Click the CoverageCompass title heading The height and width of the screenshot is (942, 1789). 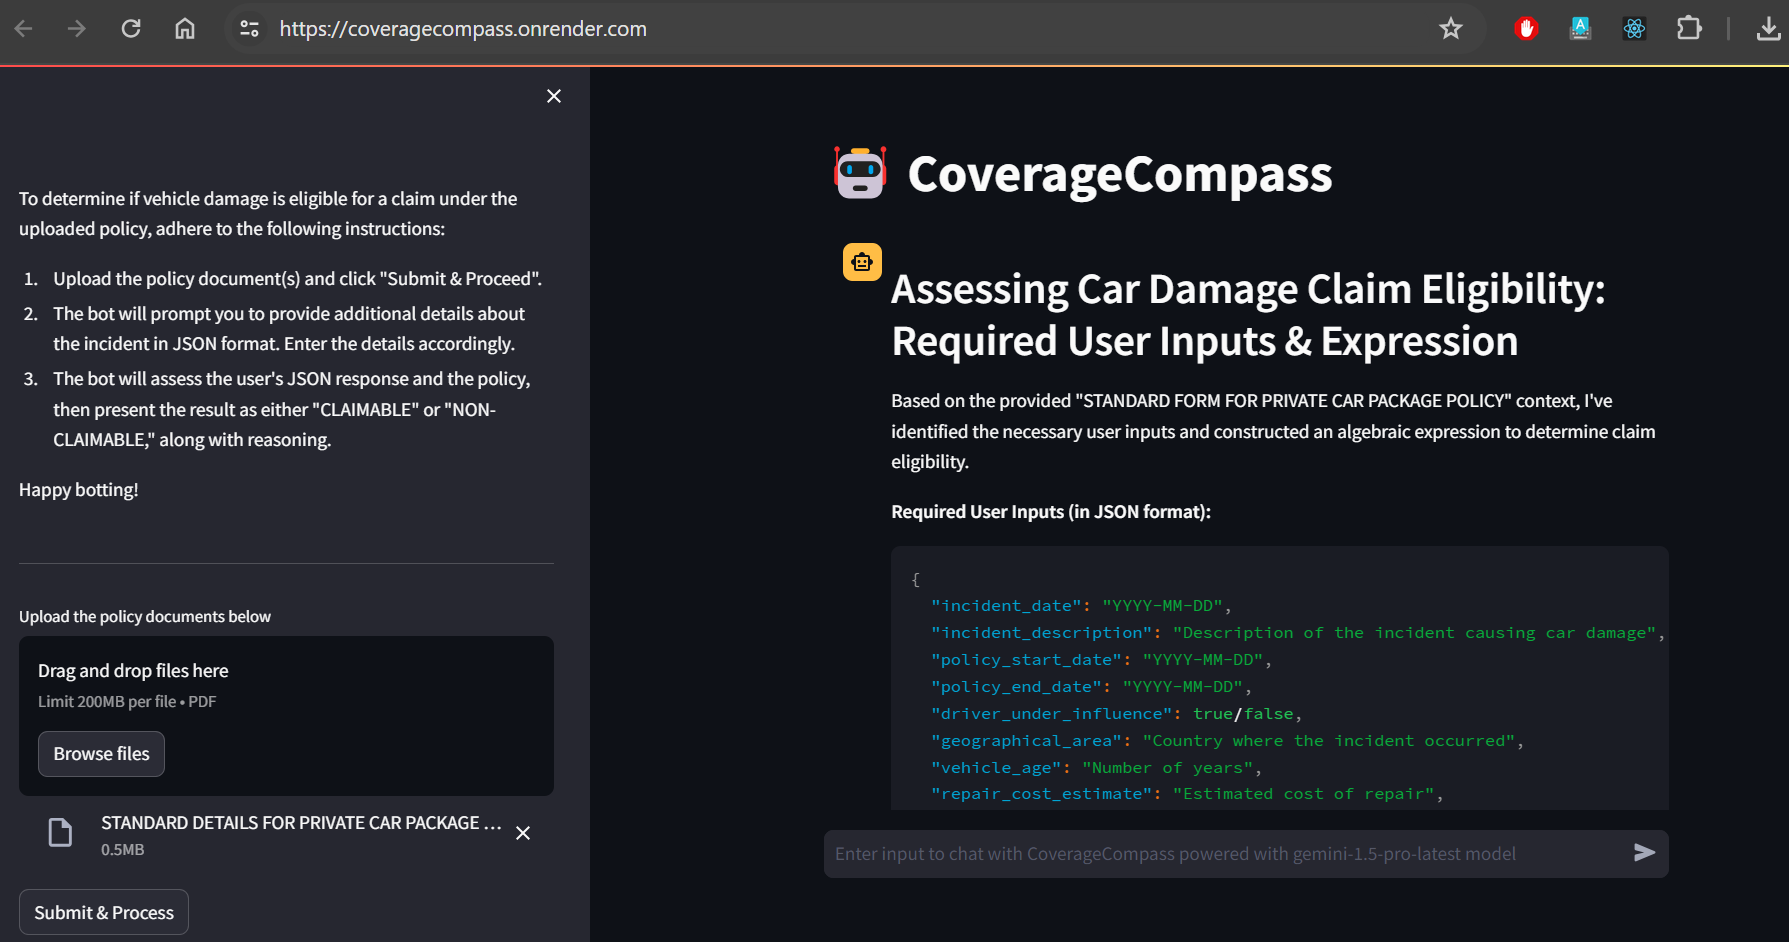click(1120, 174)
